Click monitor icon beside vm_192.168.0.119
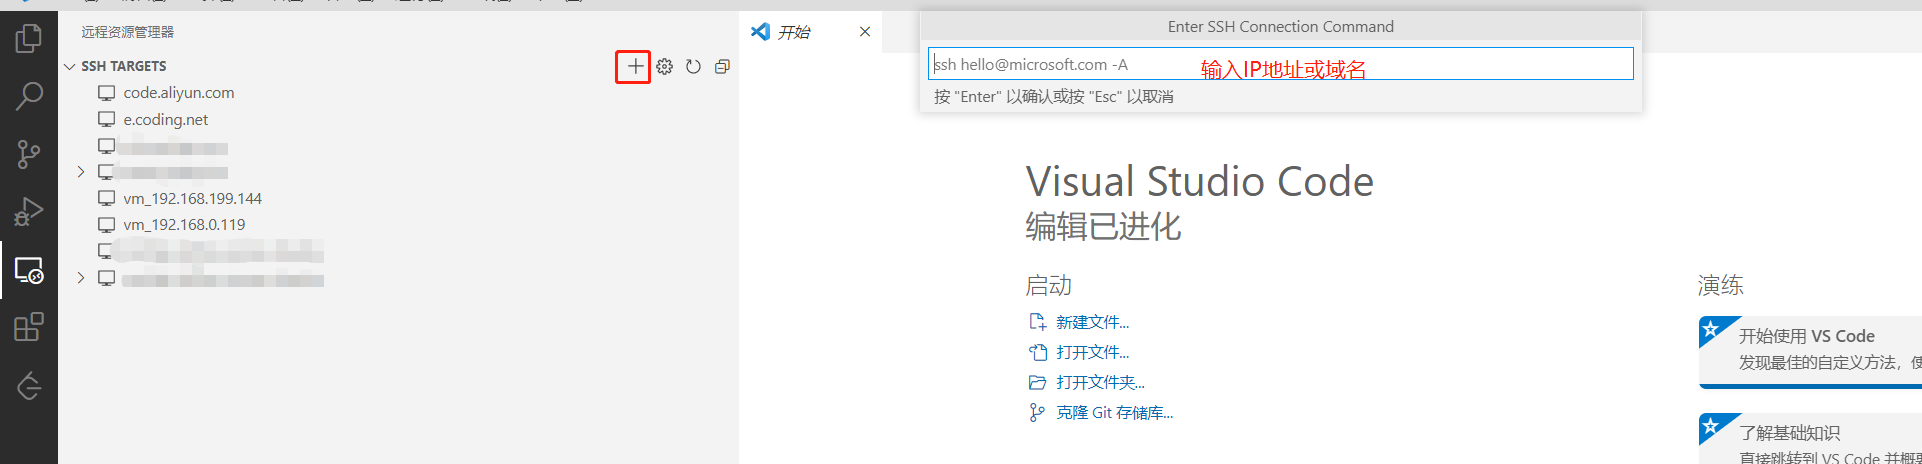This screenshot has height=464, width=1922. 106,224
